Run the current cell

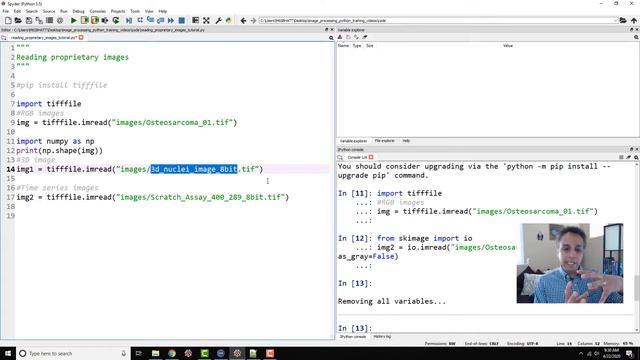[x=84, y=20]
